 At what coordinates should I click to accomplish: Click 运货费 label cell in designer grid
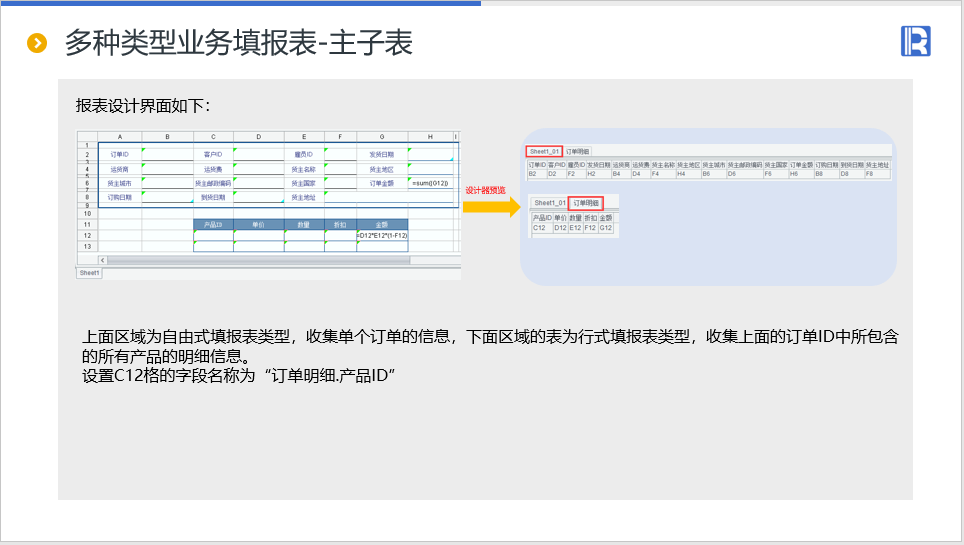pos(213,169)
